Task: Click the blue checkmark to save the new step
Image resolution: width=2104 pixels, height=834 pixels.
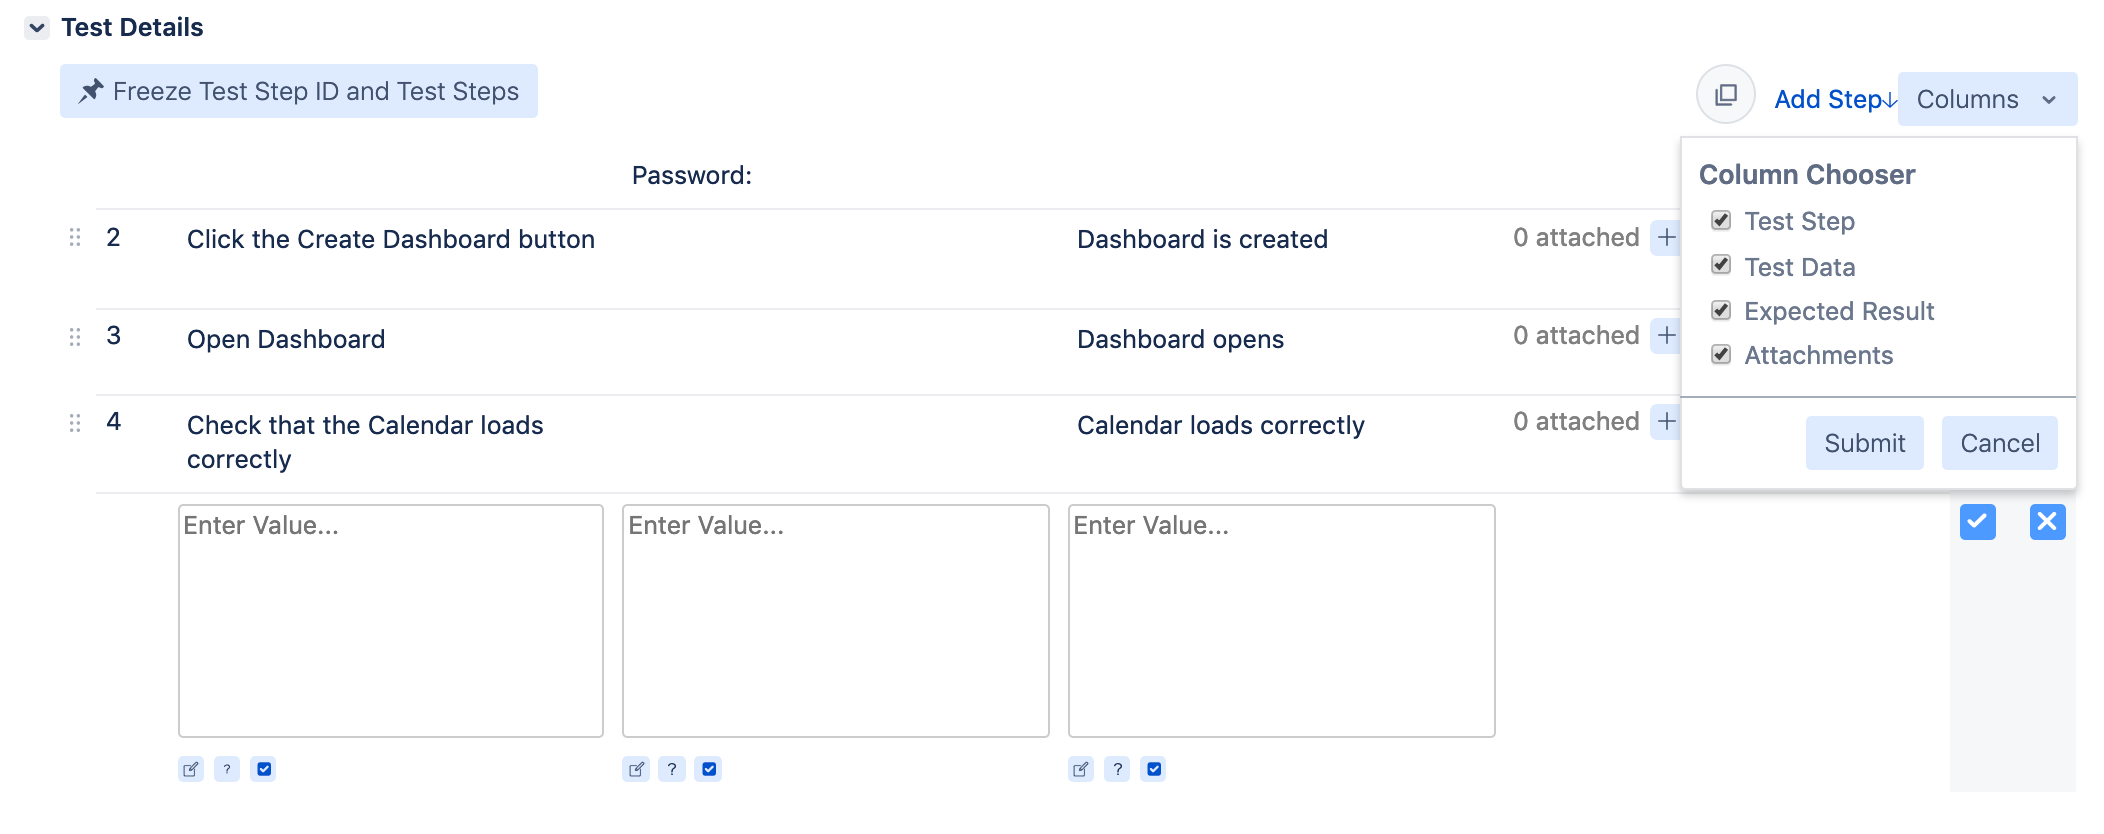Action: (x=1977, y=522)
